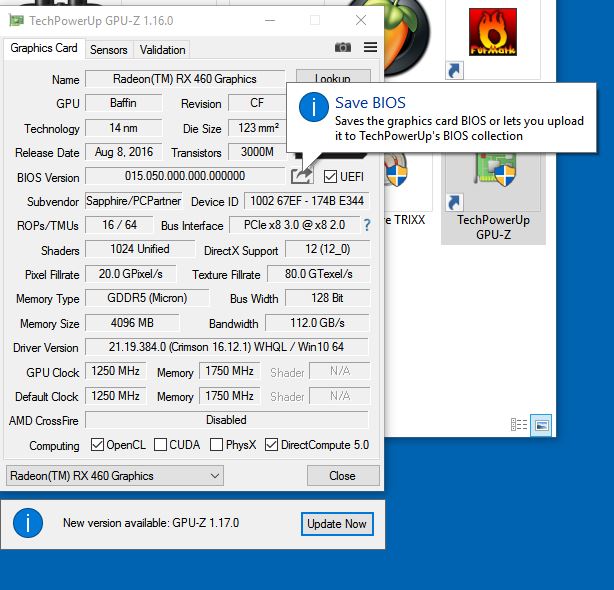The height and width of the screenshot is (590, 614).
Task: Click the TRIXX shield shortcut icon
Action: pyautogui.click(x=396, y=170)
